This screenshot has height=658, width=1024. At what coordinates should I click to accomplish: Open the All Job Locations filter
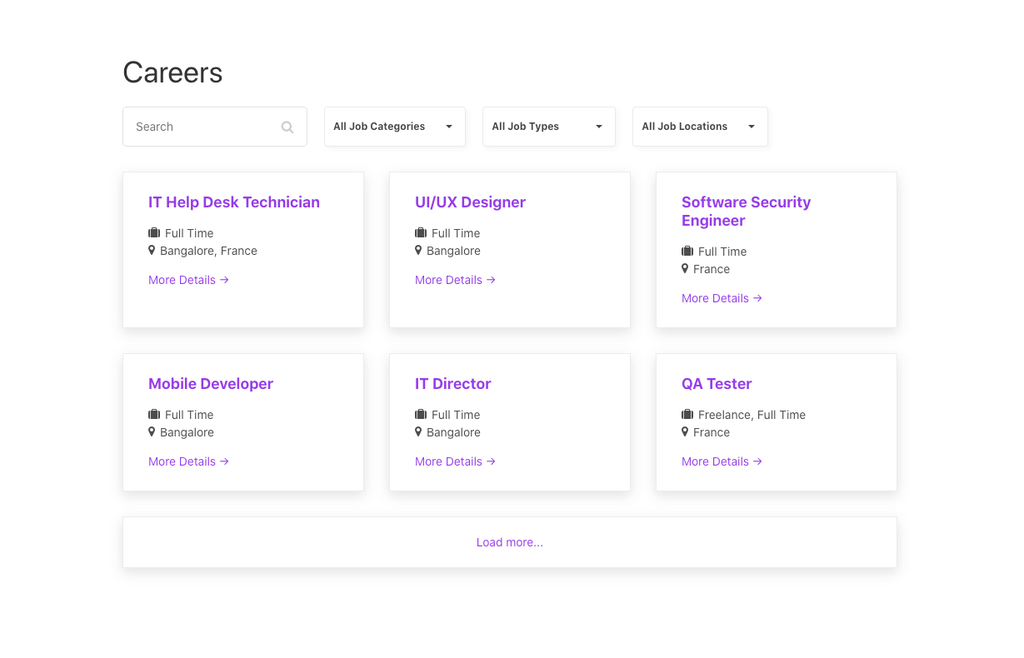click(699, 127)
